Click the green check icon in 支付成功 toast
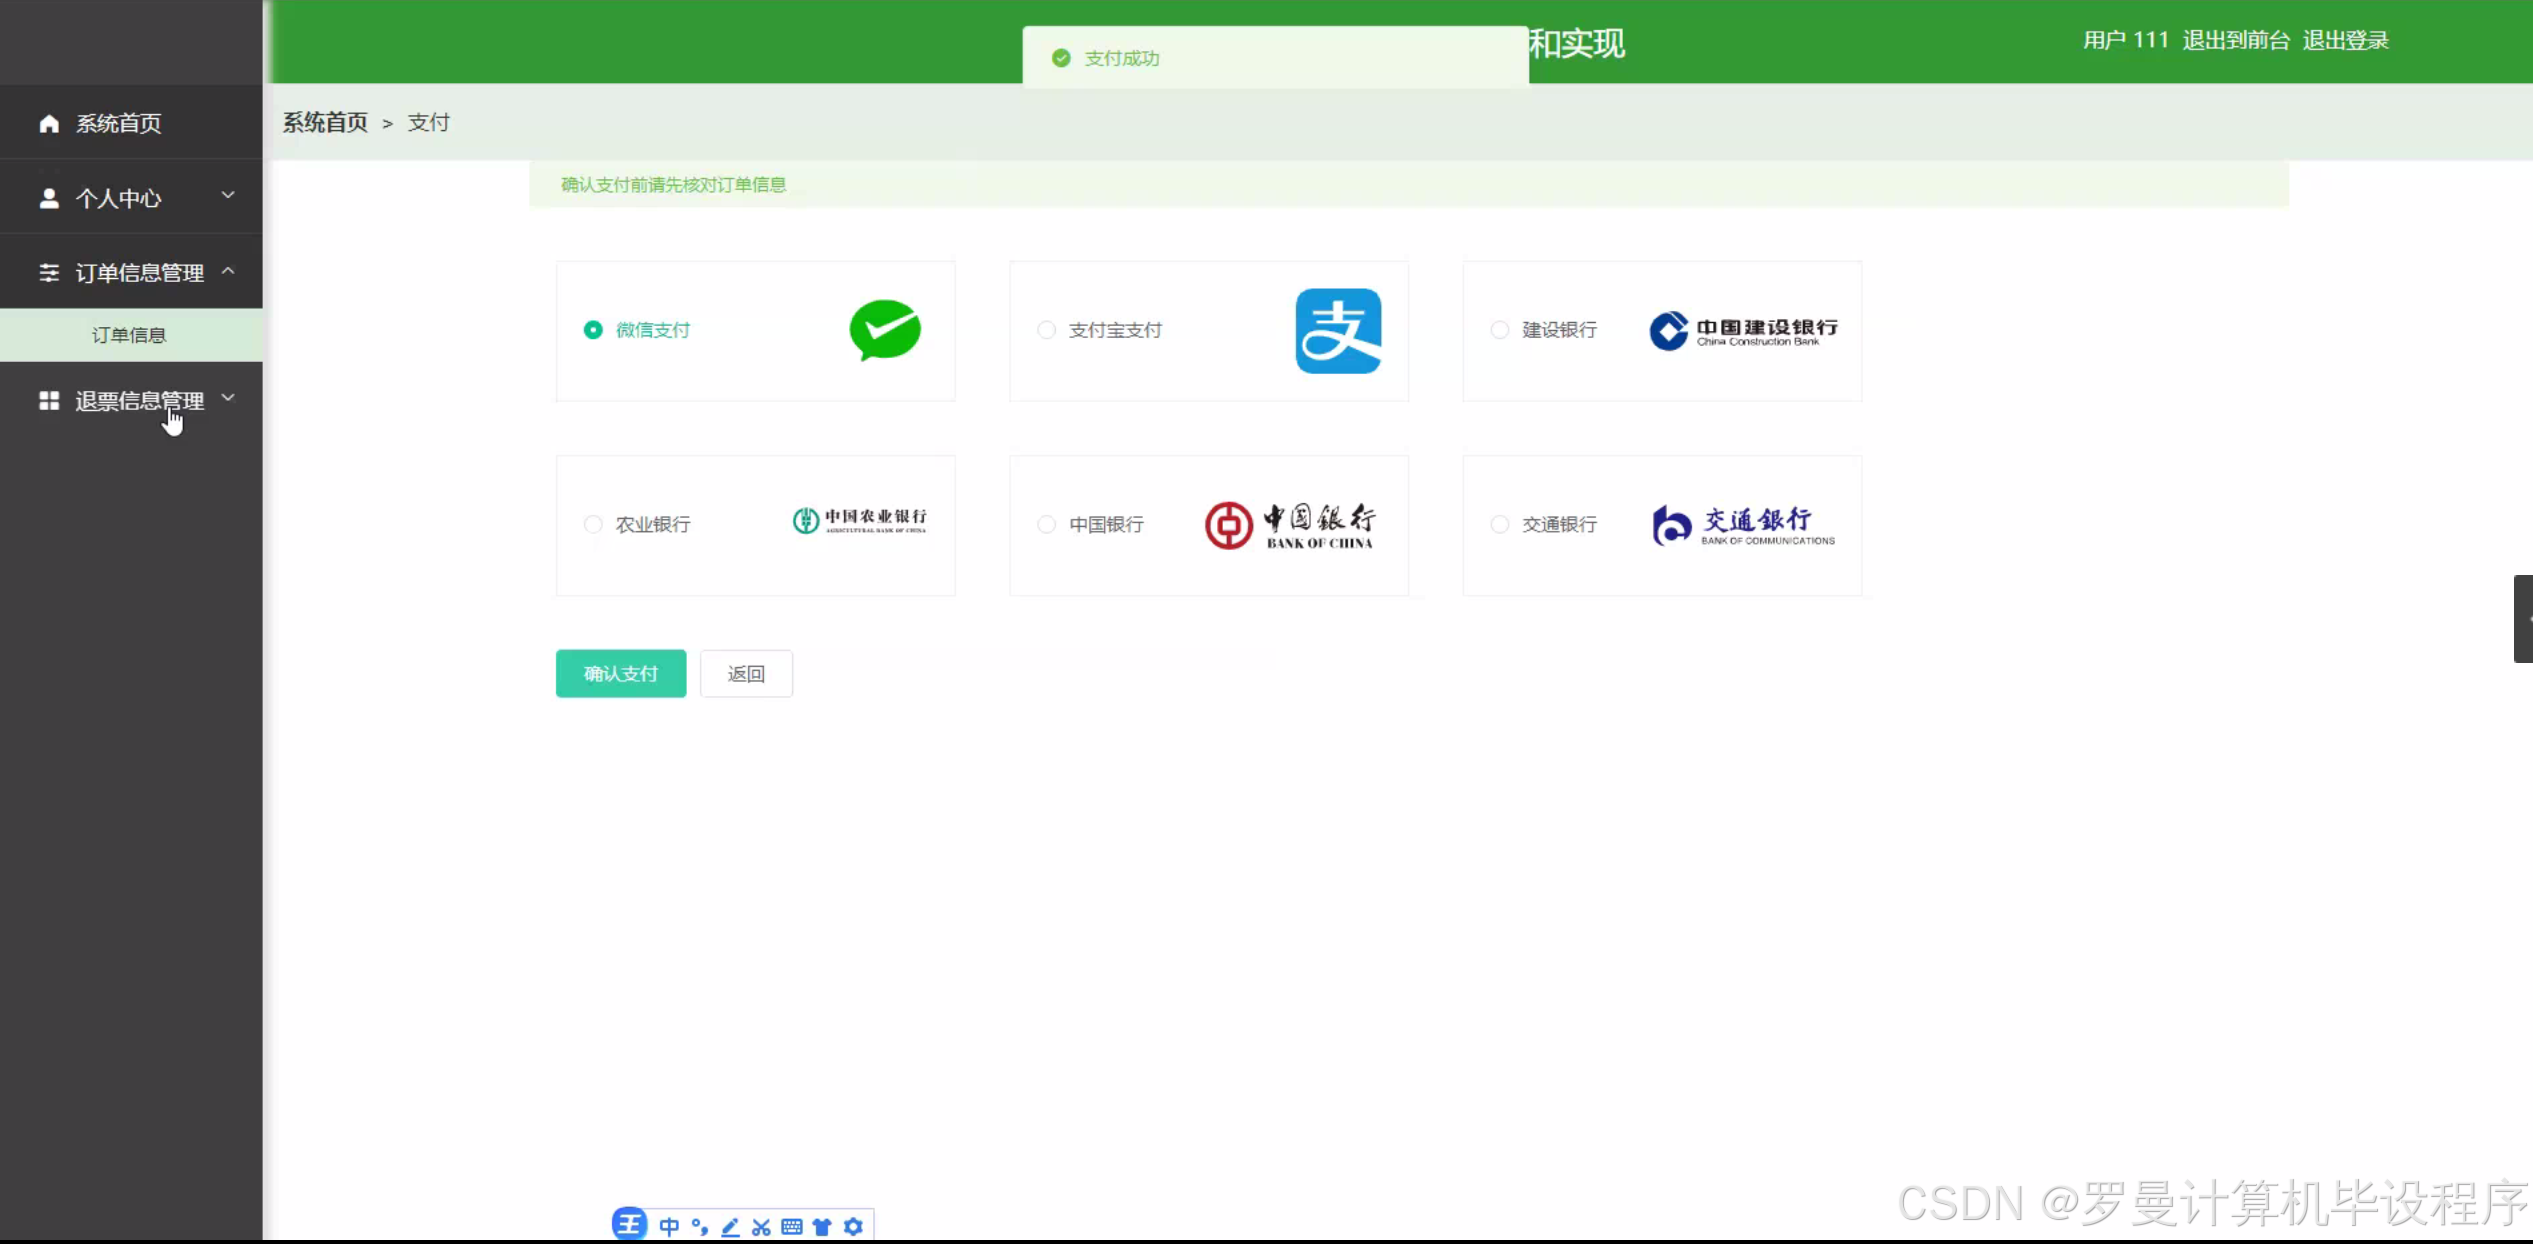Image resolution: width=2533 pixels, height=1244 pixels. tap(1061, 58)
